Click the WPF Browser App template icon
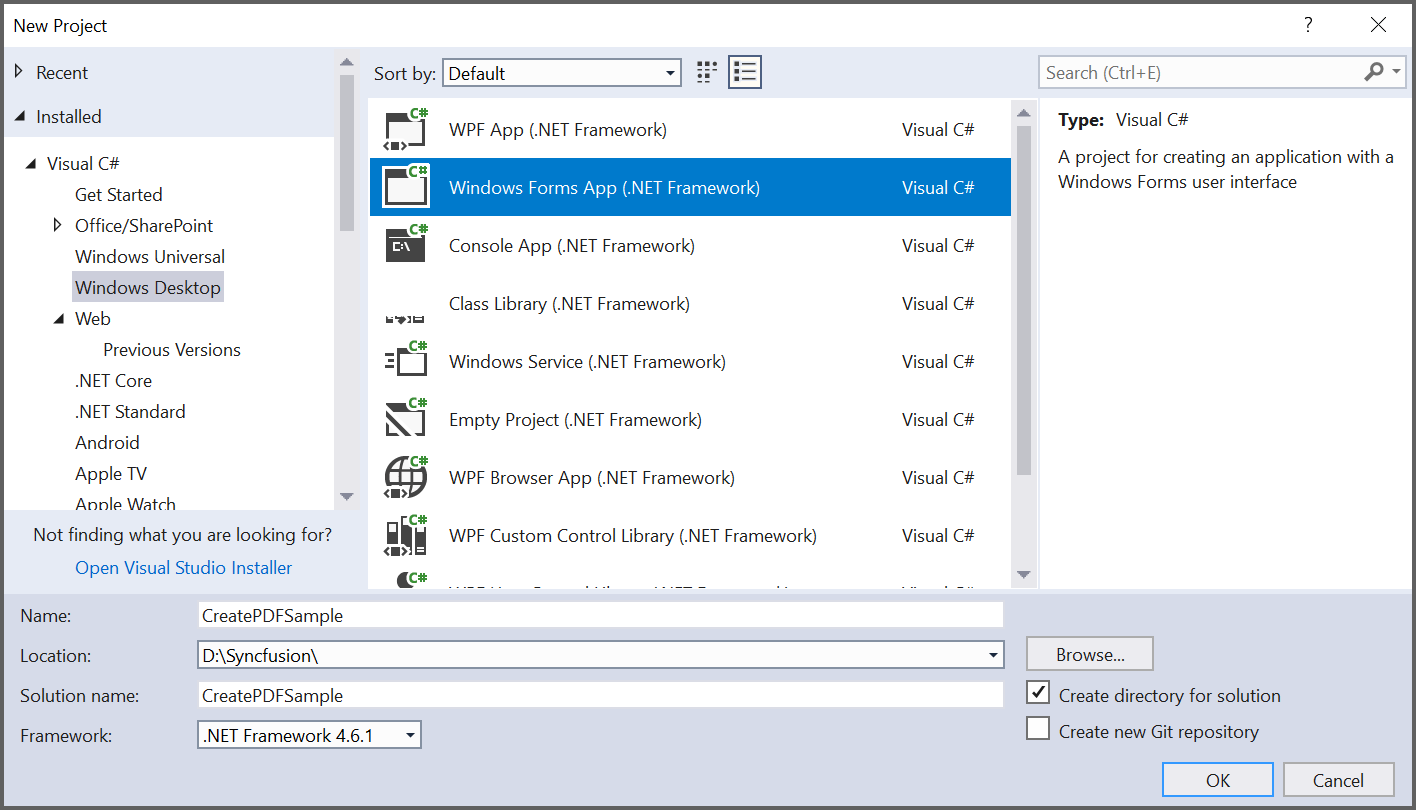1416x810 pixels. click(x=406, y=478)
